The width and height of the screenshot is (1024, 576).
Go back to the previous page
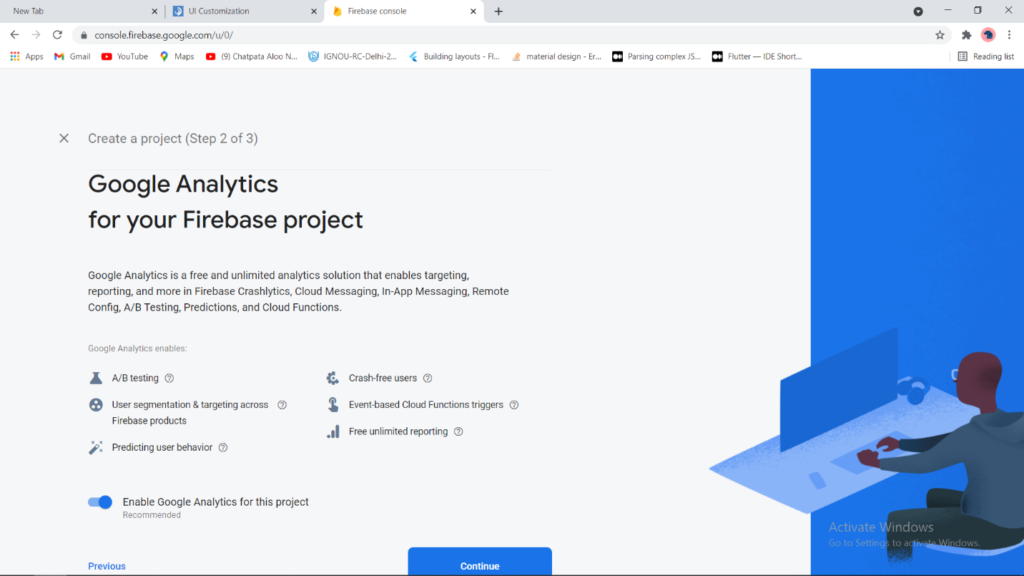(x=14, y=35)
